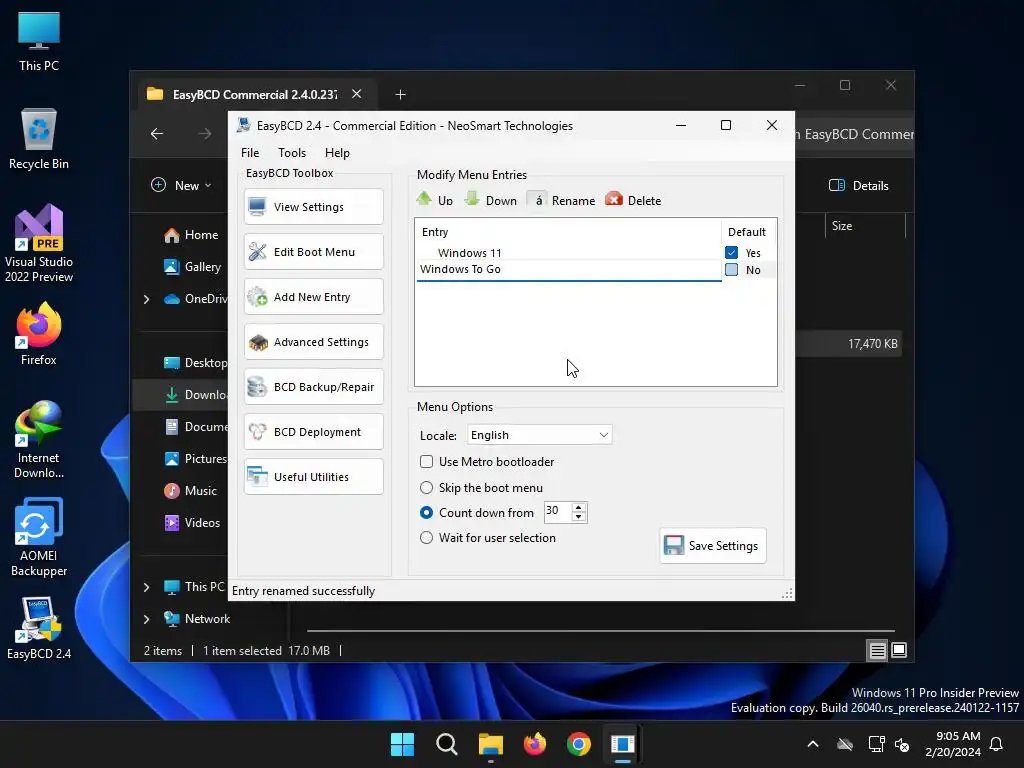The image size is (1024, 768).
Task: Switch Explorer to large thumbnails view
Action: click(x=899, y=650)
